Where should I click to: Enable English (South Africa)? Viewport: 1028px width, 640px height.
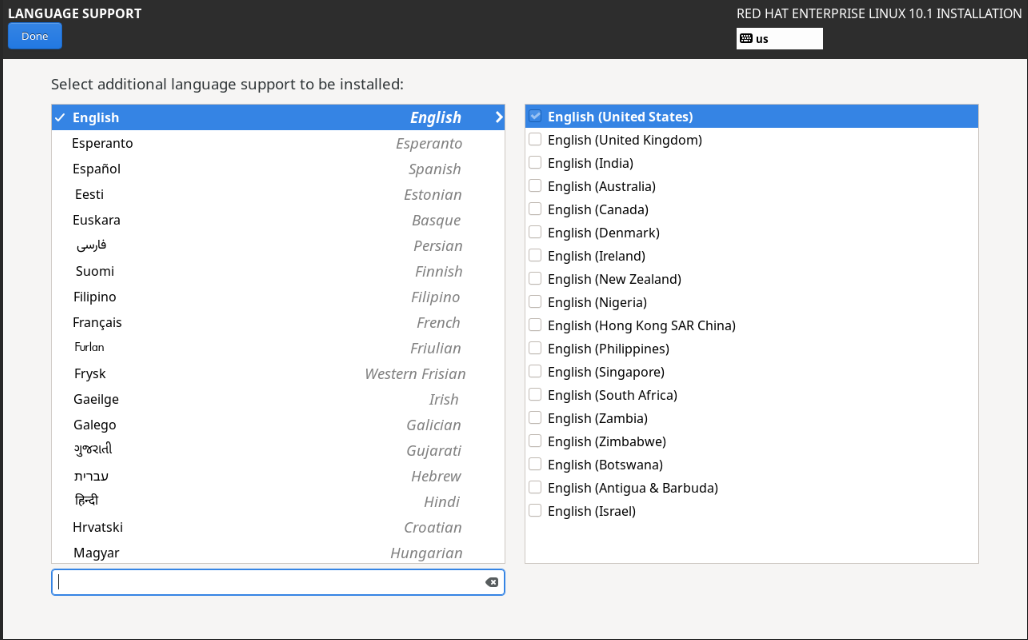(534, 394)
